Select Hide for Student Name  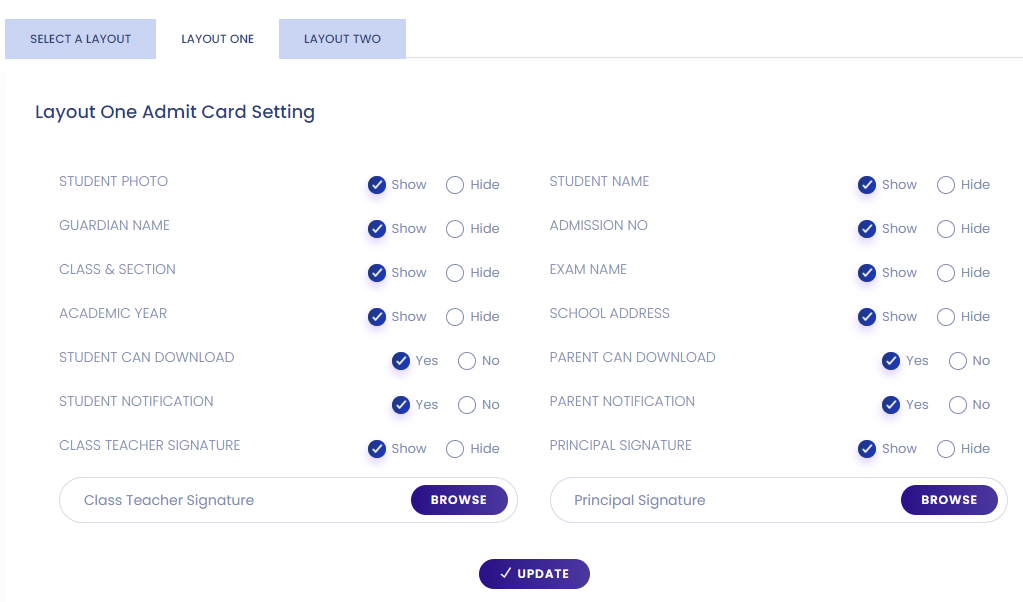(x=946, y=185)
